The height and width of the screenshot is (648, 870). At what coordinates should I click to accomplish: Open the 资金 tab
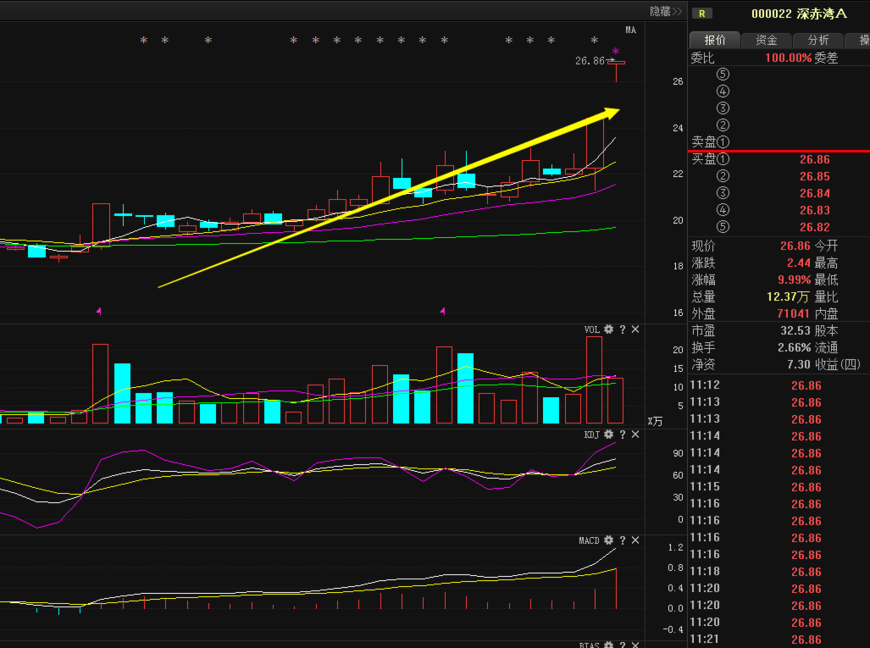point(766,40)
